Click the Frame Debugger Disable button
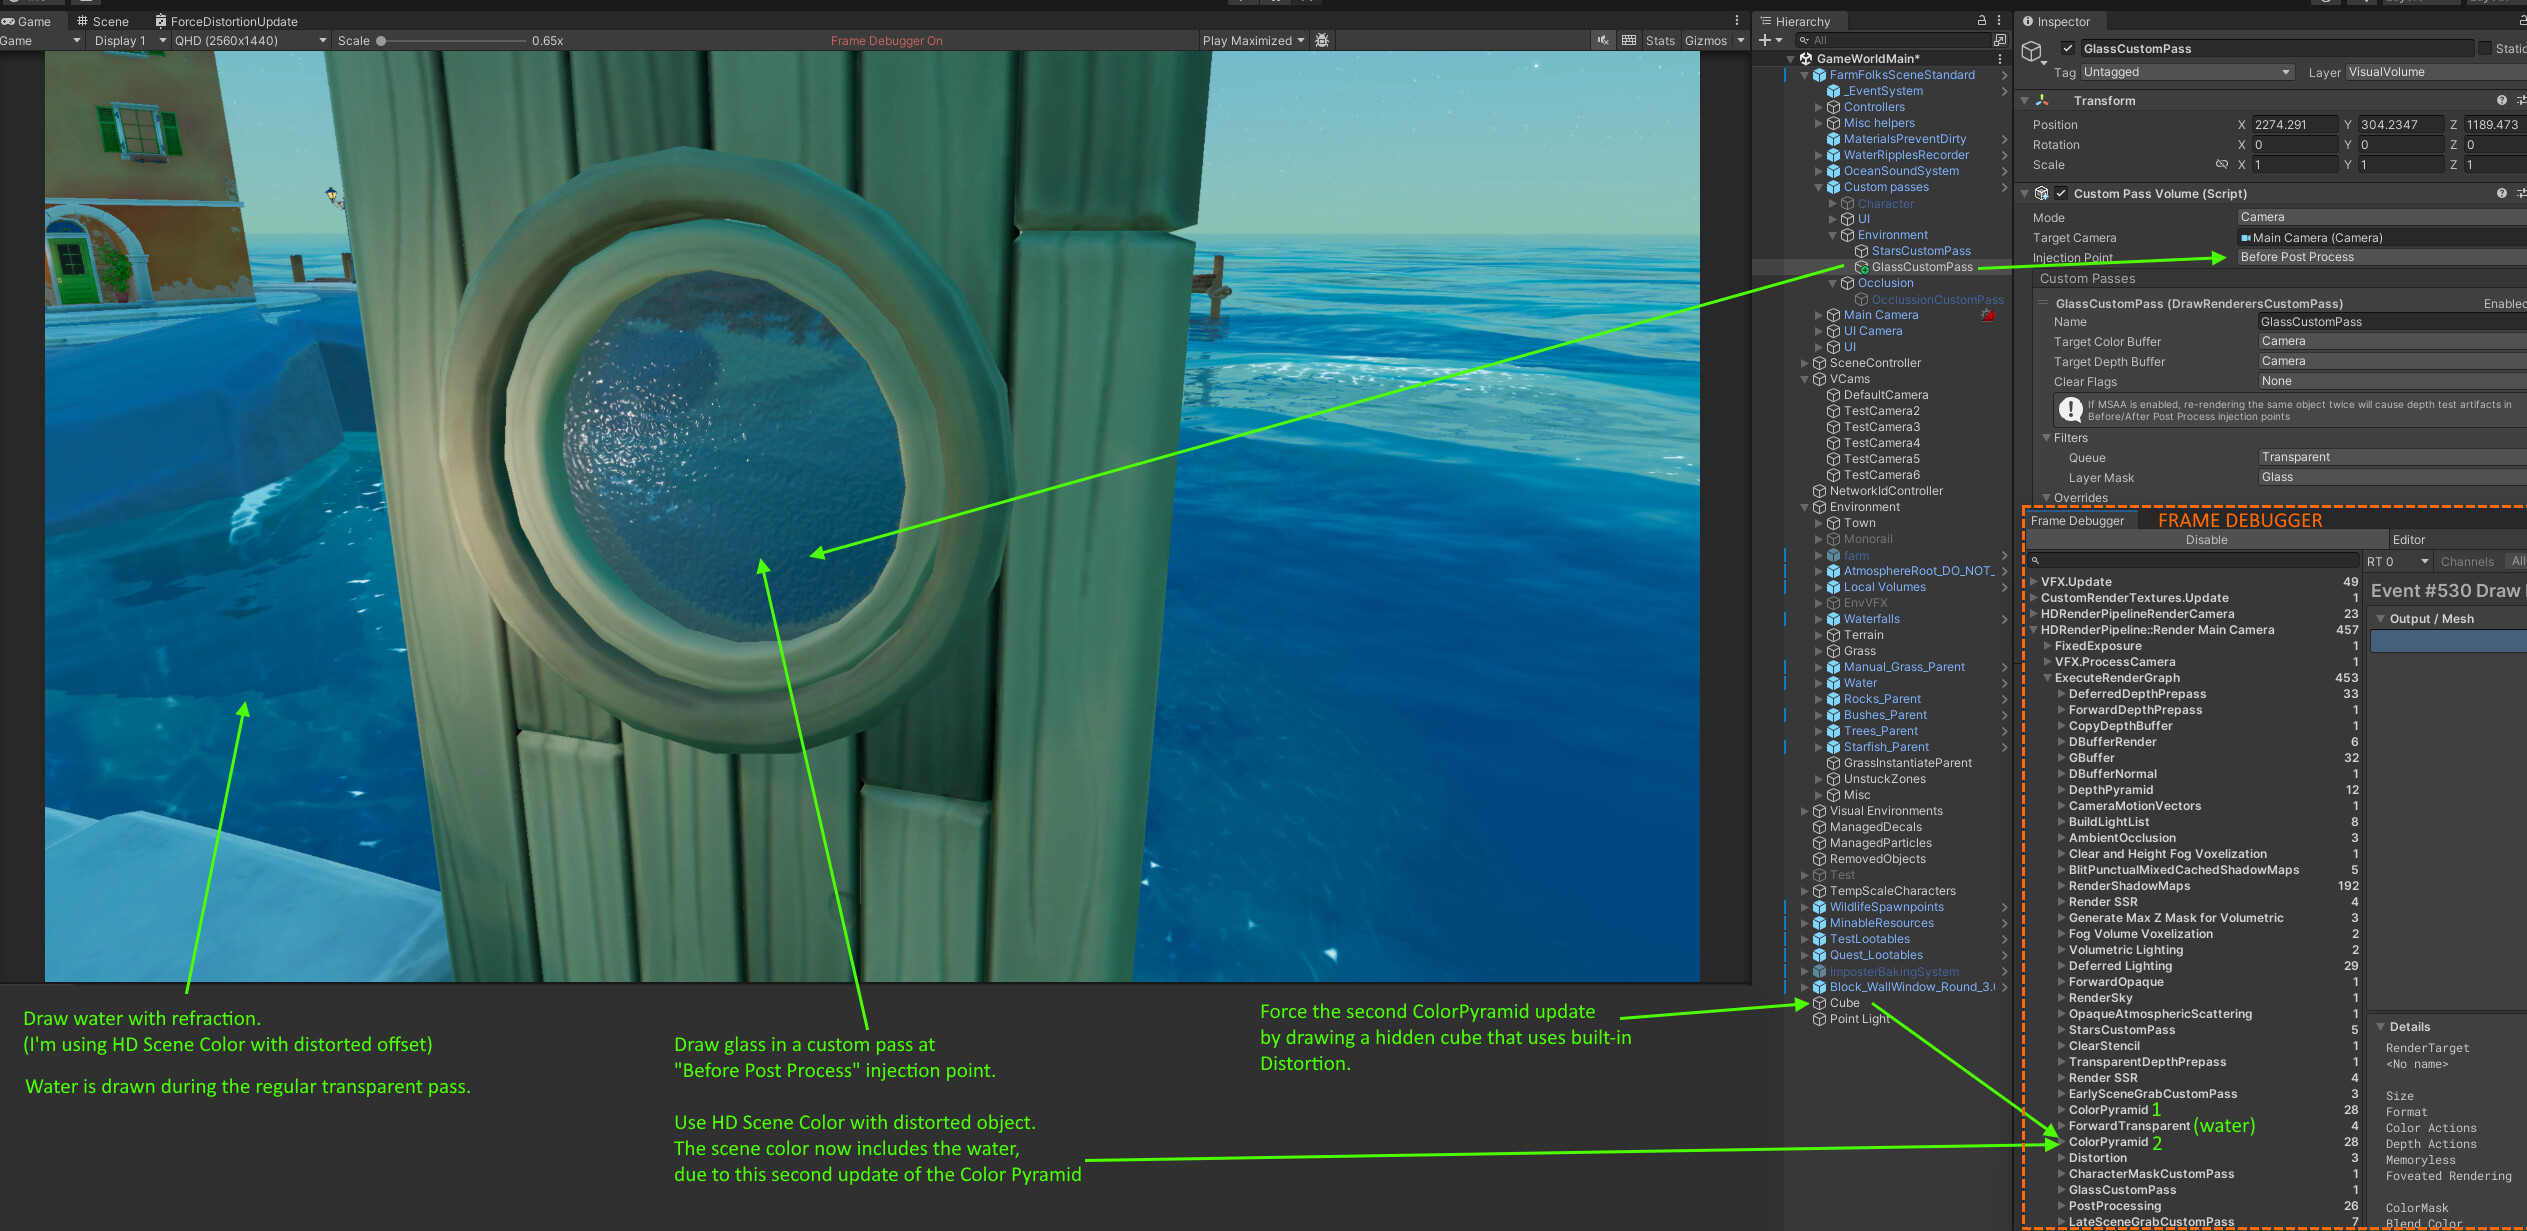This screenshot has width=2527, height=1231. tap(2205, 540)
